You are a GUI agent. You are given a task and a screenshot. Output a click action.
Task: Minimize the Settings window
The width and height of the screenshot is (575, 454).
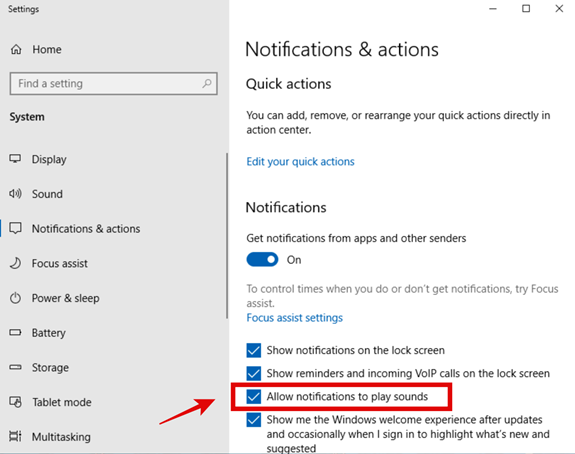point(493,8)
